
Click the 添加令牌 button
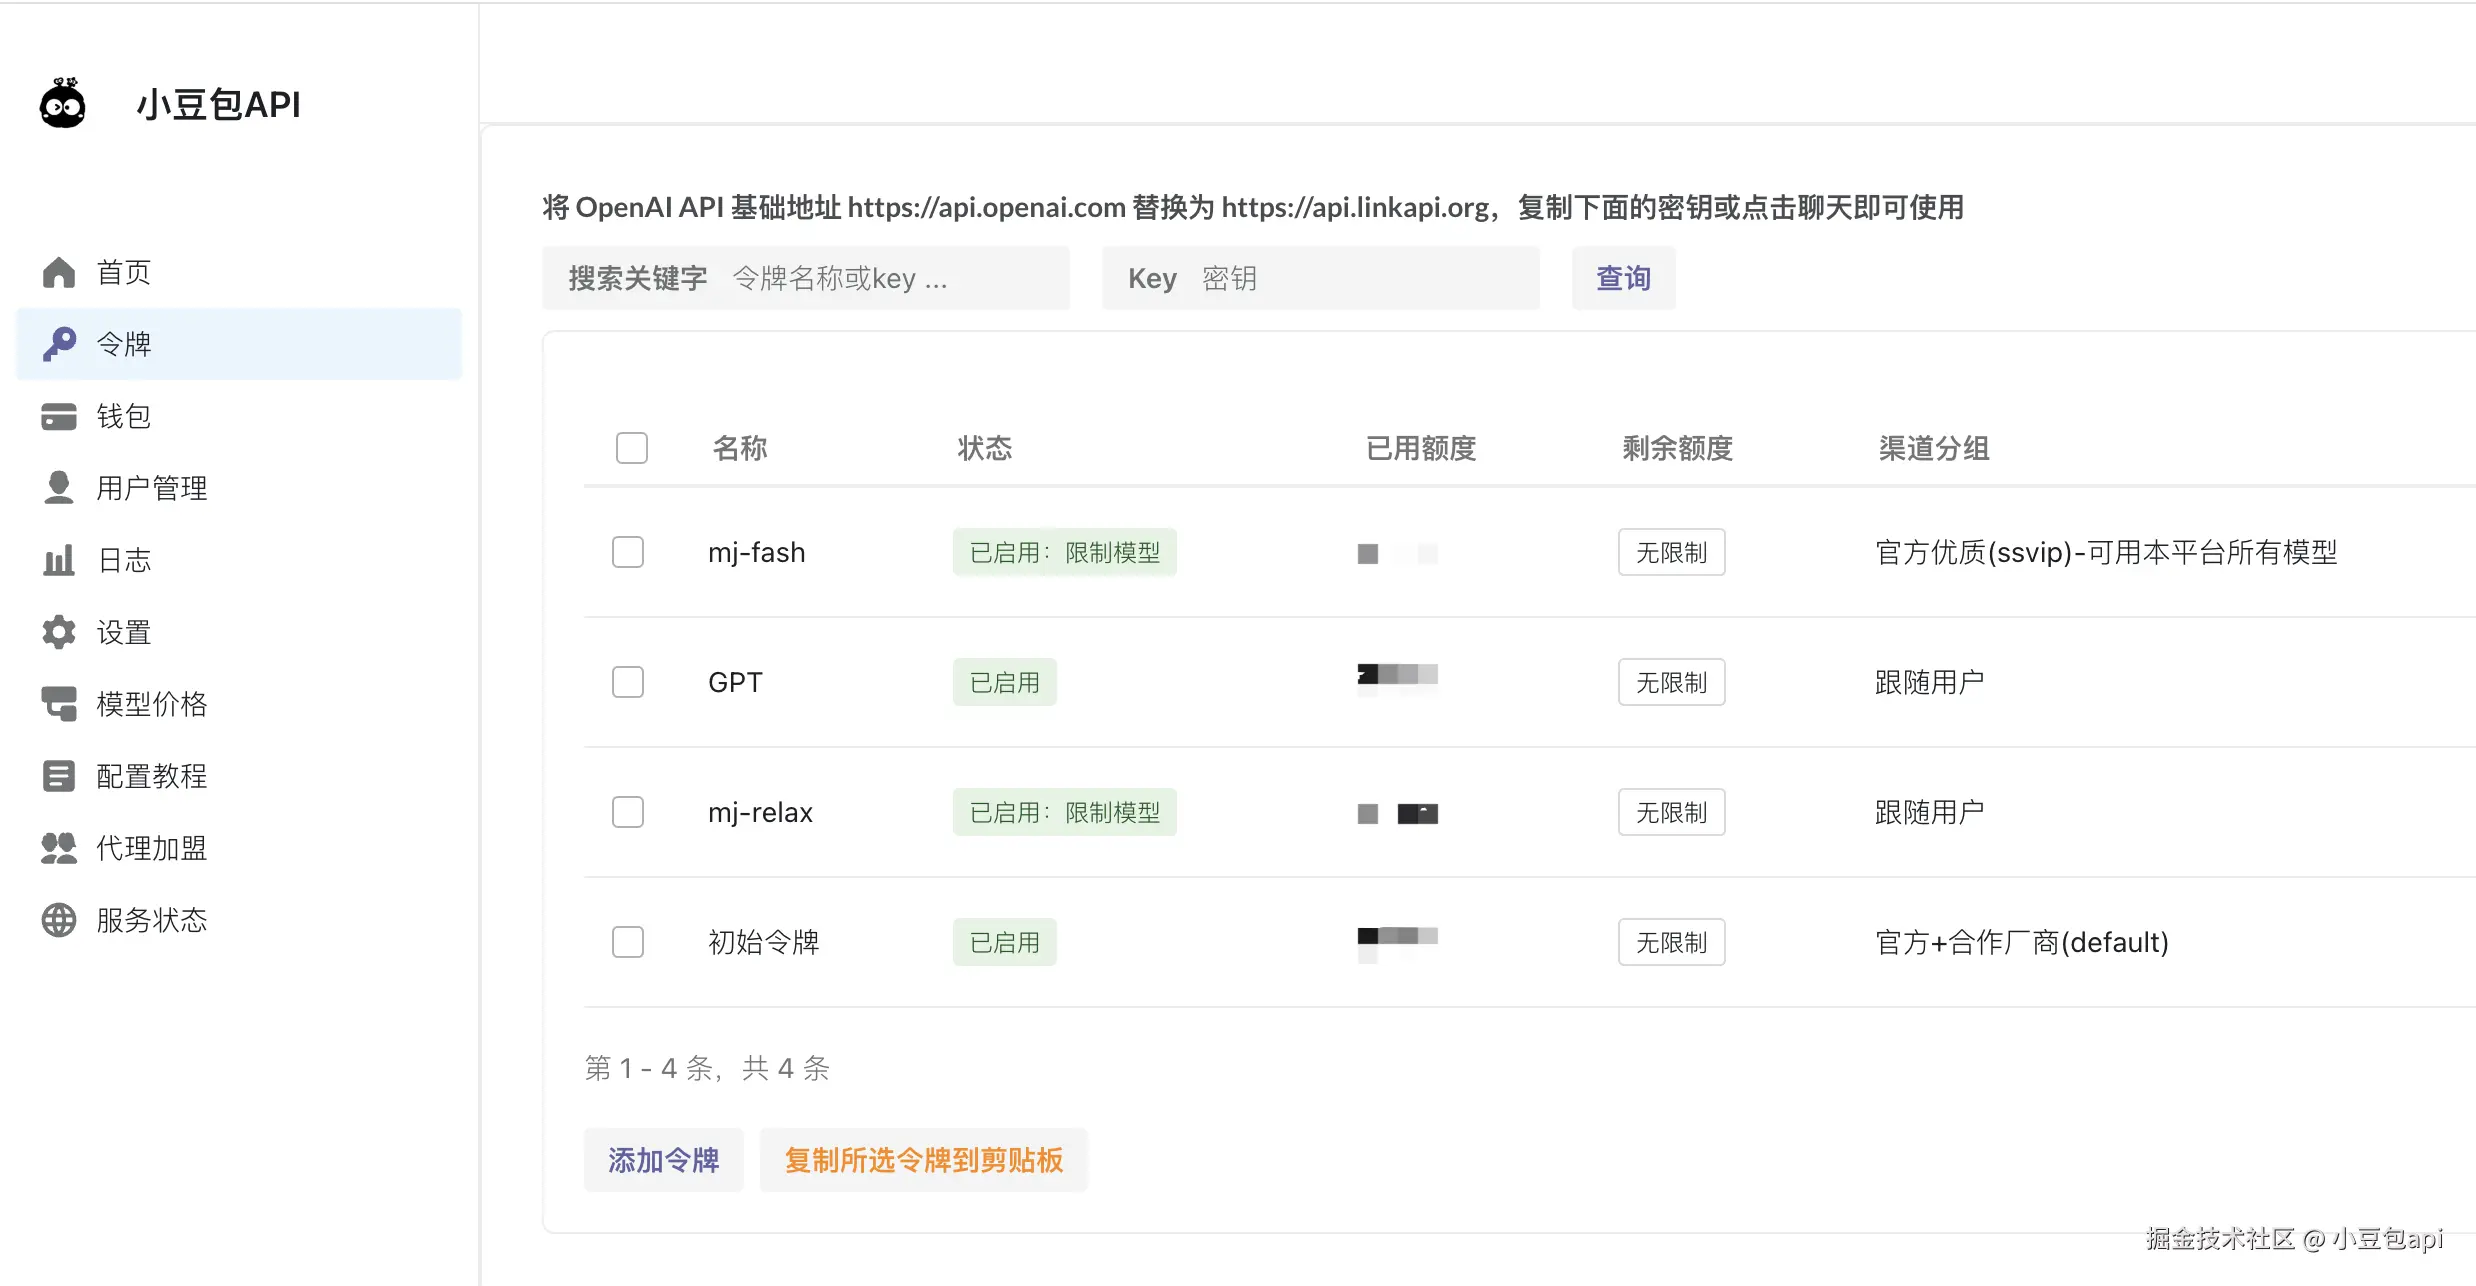664,1160
